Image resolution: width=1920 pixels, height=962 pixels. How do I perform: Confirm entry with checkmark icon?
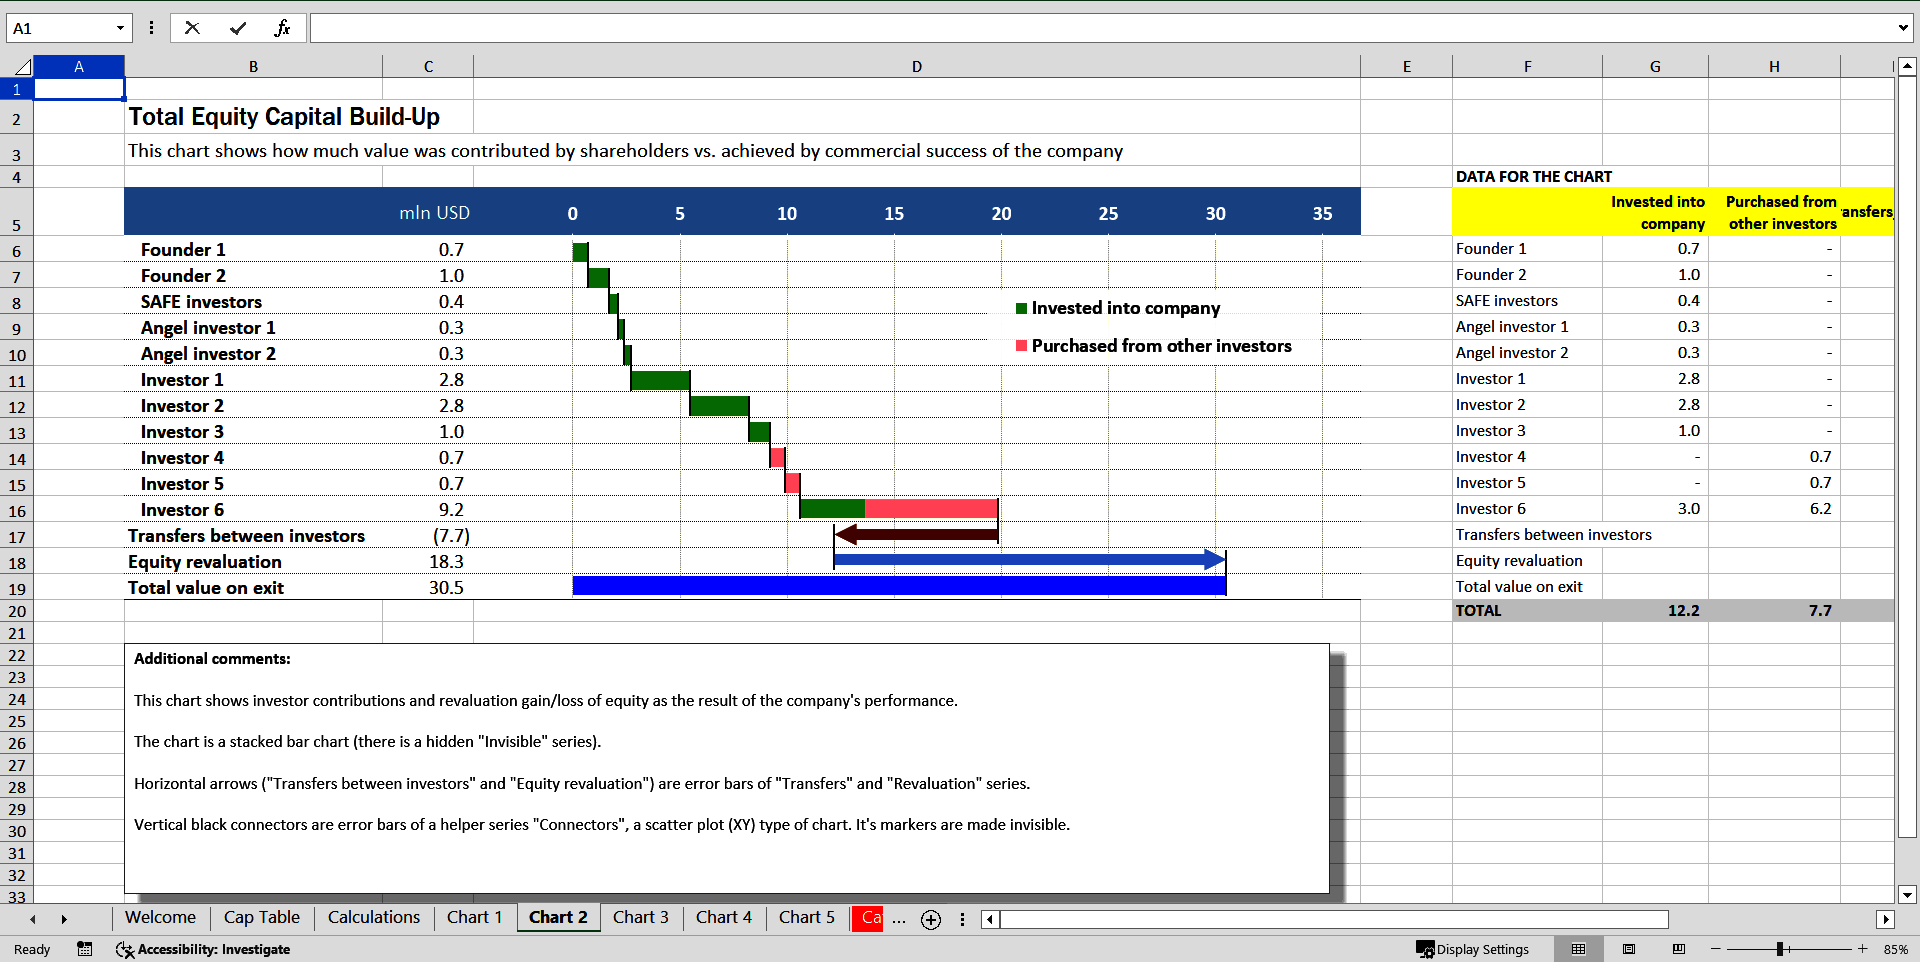click(x=238, y=28)
